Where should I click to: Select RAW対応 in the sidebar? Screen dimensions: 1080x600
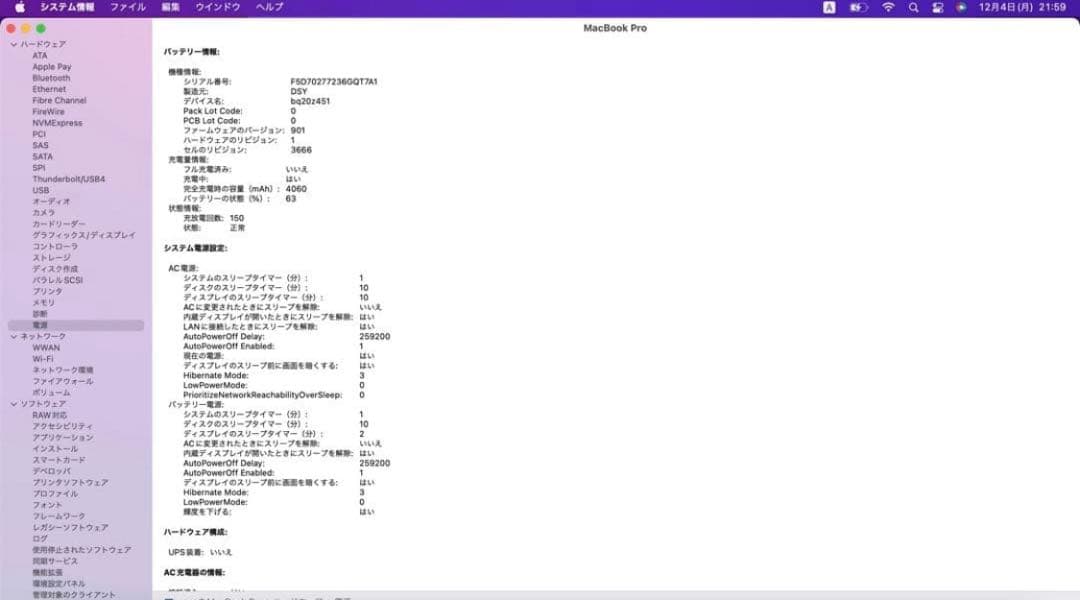click(x=50, y=415)
